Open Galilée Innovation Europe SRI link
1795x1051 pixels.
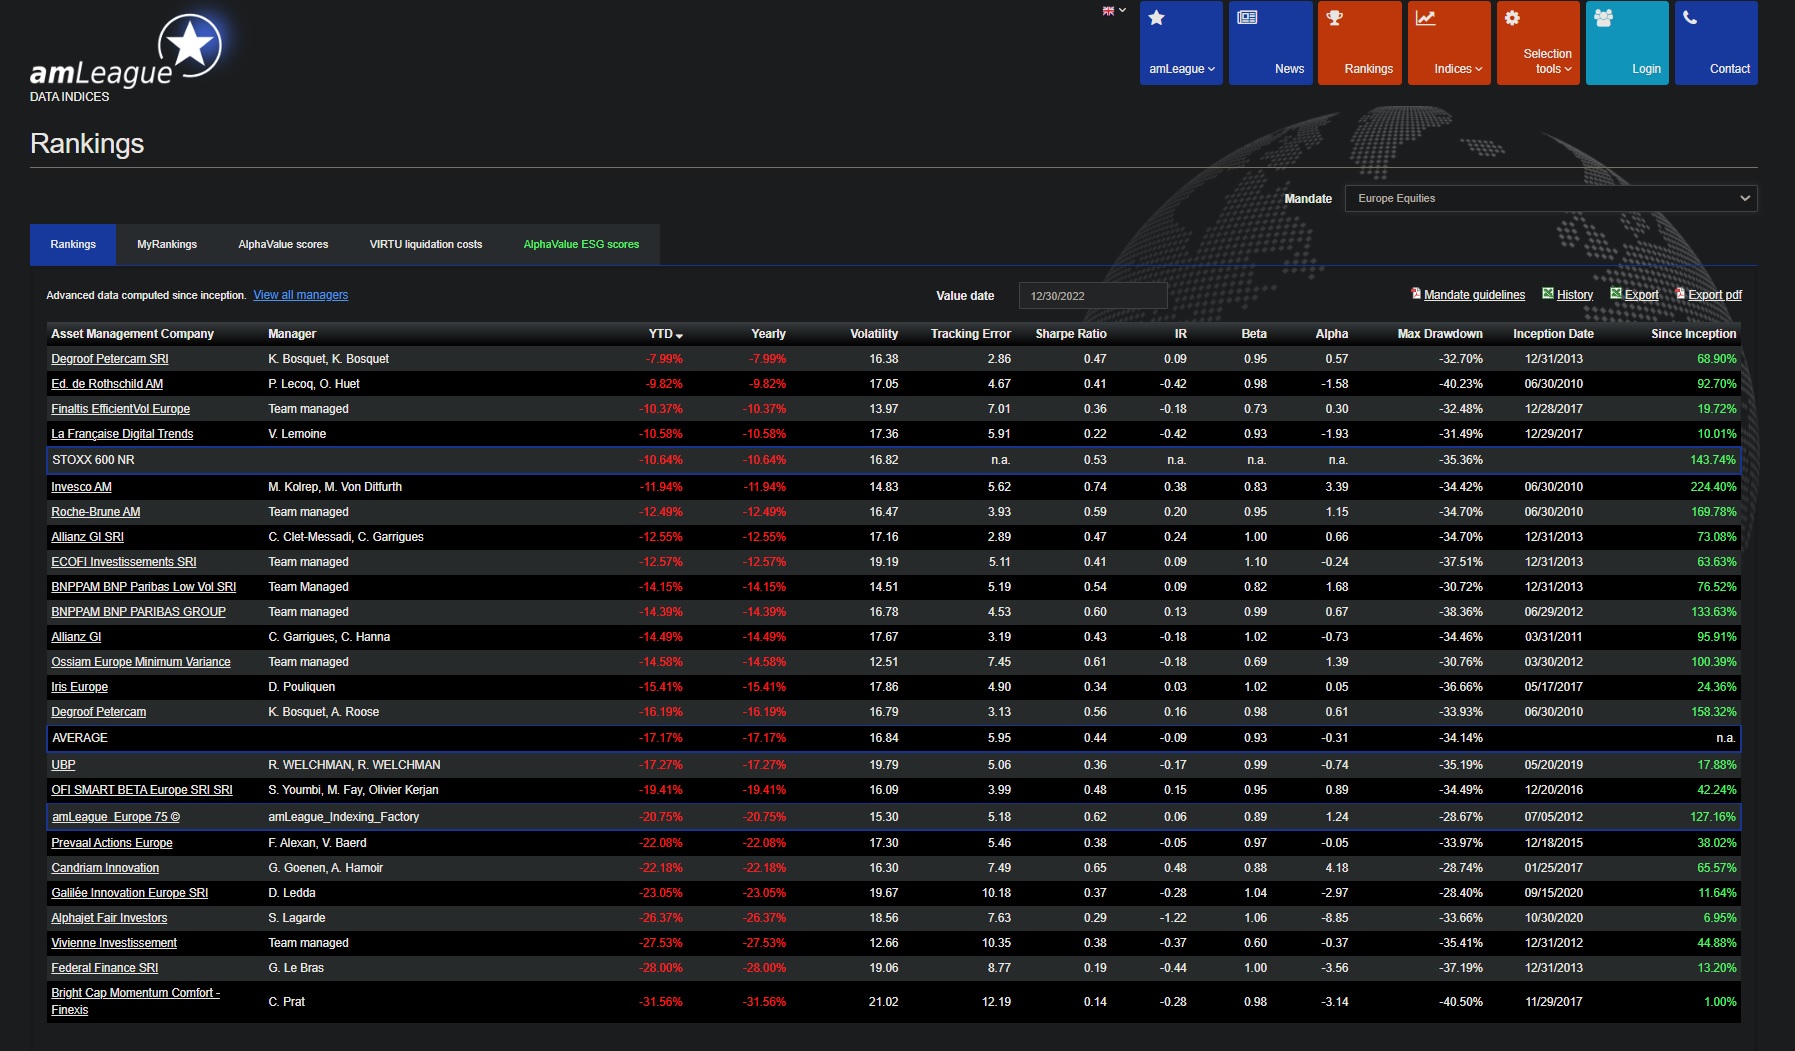[130, 893]
